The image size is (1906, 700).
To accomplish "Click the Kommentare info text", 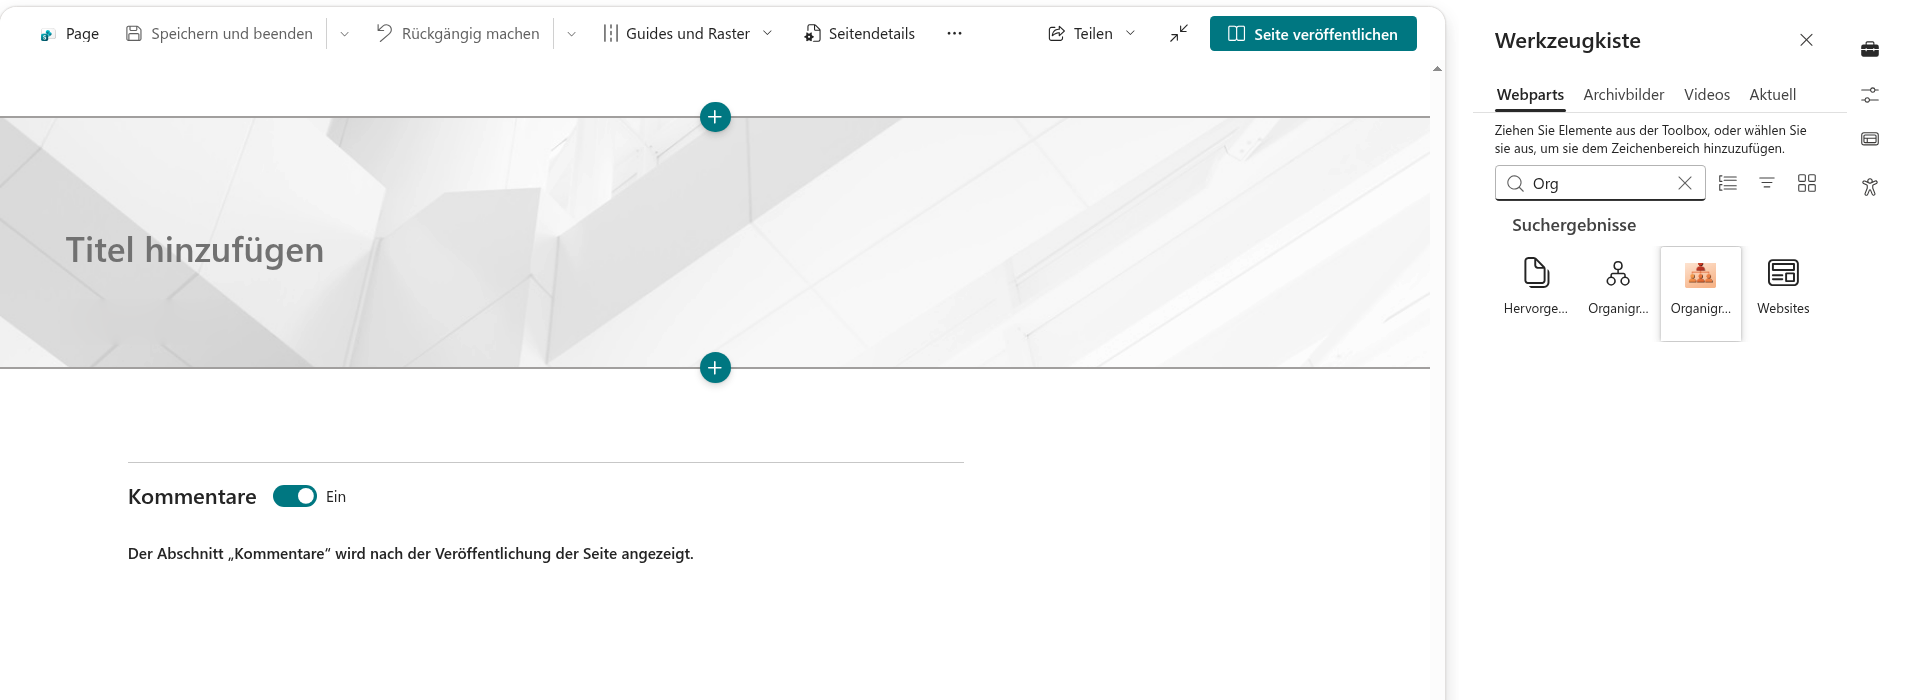I will [x=411, y=554].
